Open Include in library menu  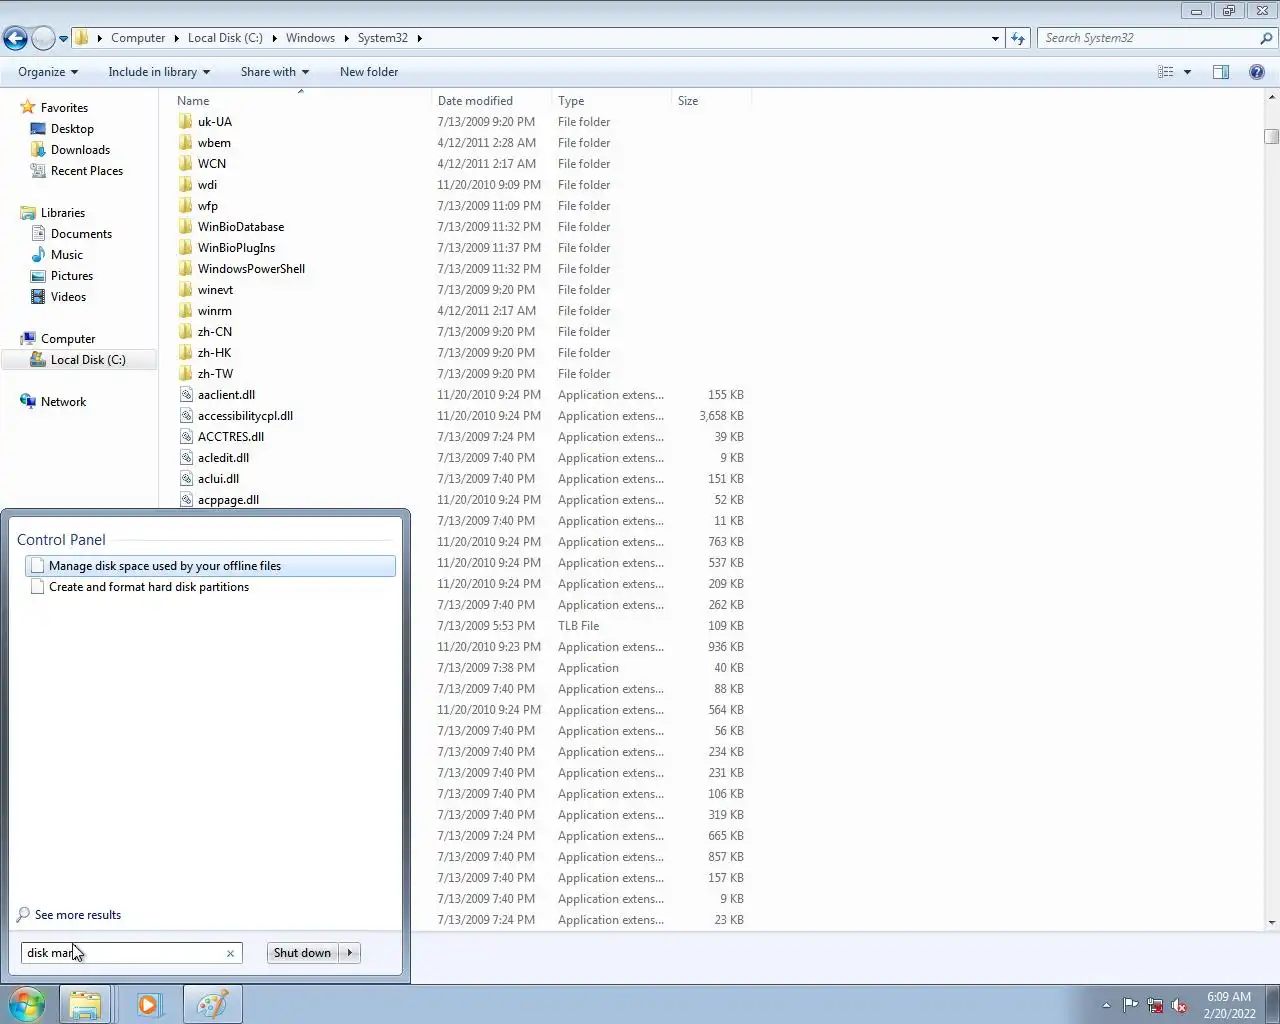pyautogui.click(x=159, y=72)
